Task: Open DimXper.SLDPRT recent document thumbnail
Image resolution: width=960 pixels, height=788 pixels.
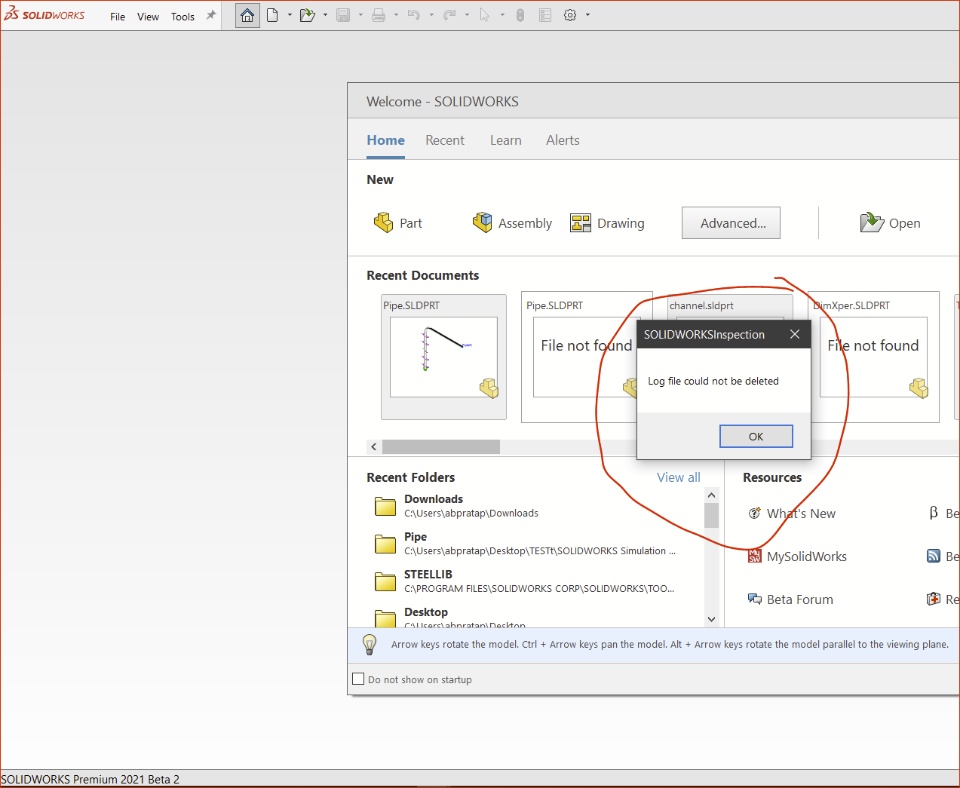Action: coord(874,357)
